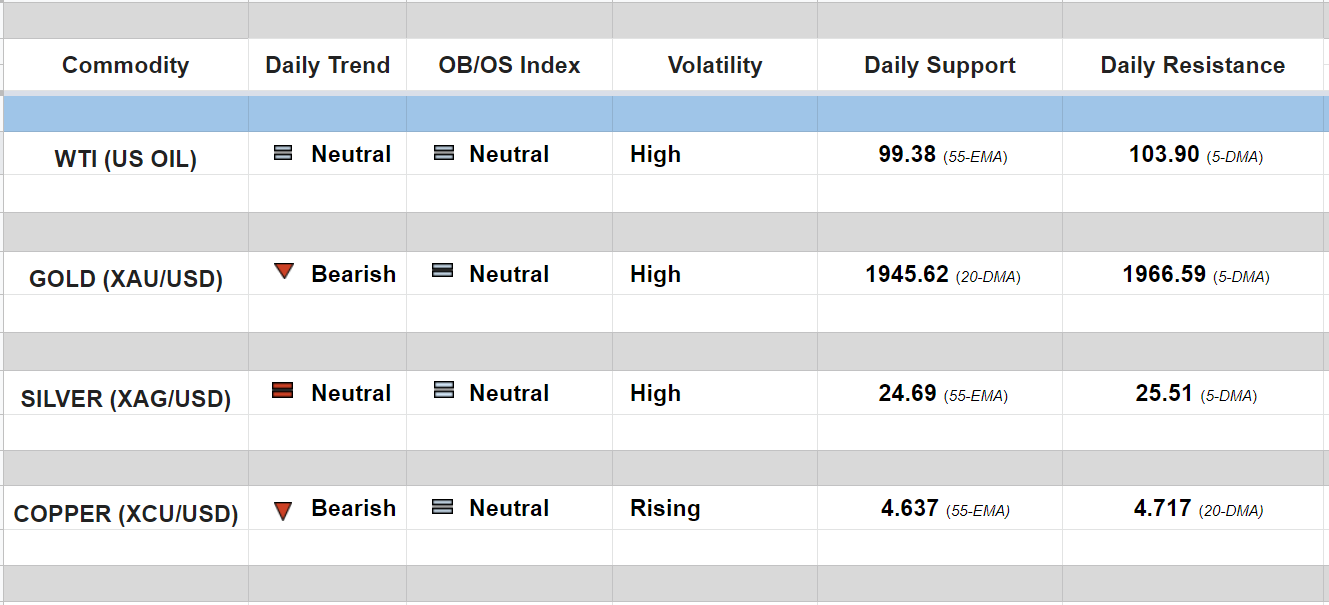
Task: Click the bearish red triangle for Gold
Action: 284,271
